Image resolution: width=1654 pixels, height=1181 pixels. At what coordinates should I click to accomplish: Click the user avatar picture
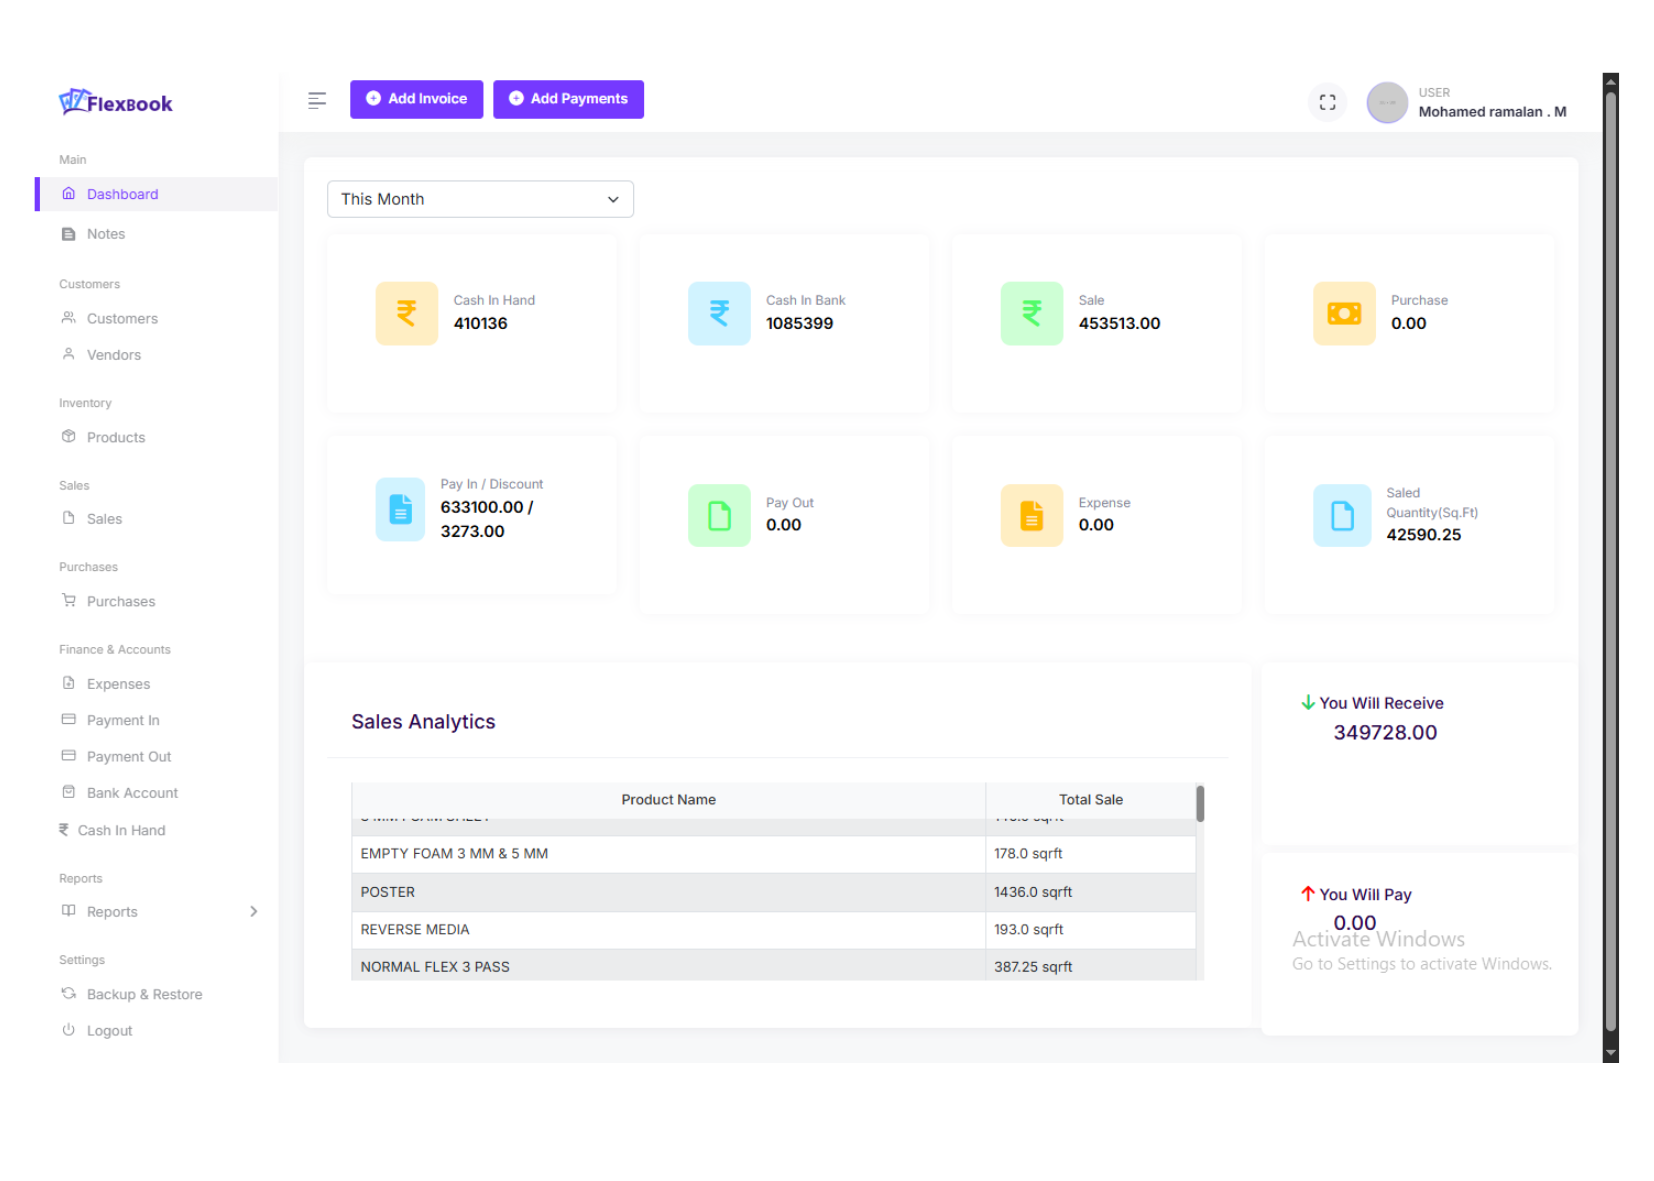coord(1387,102)
